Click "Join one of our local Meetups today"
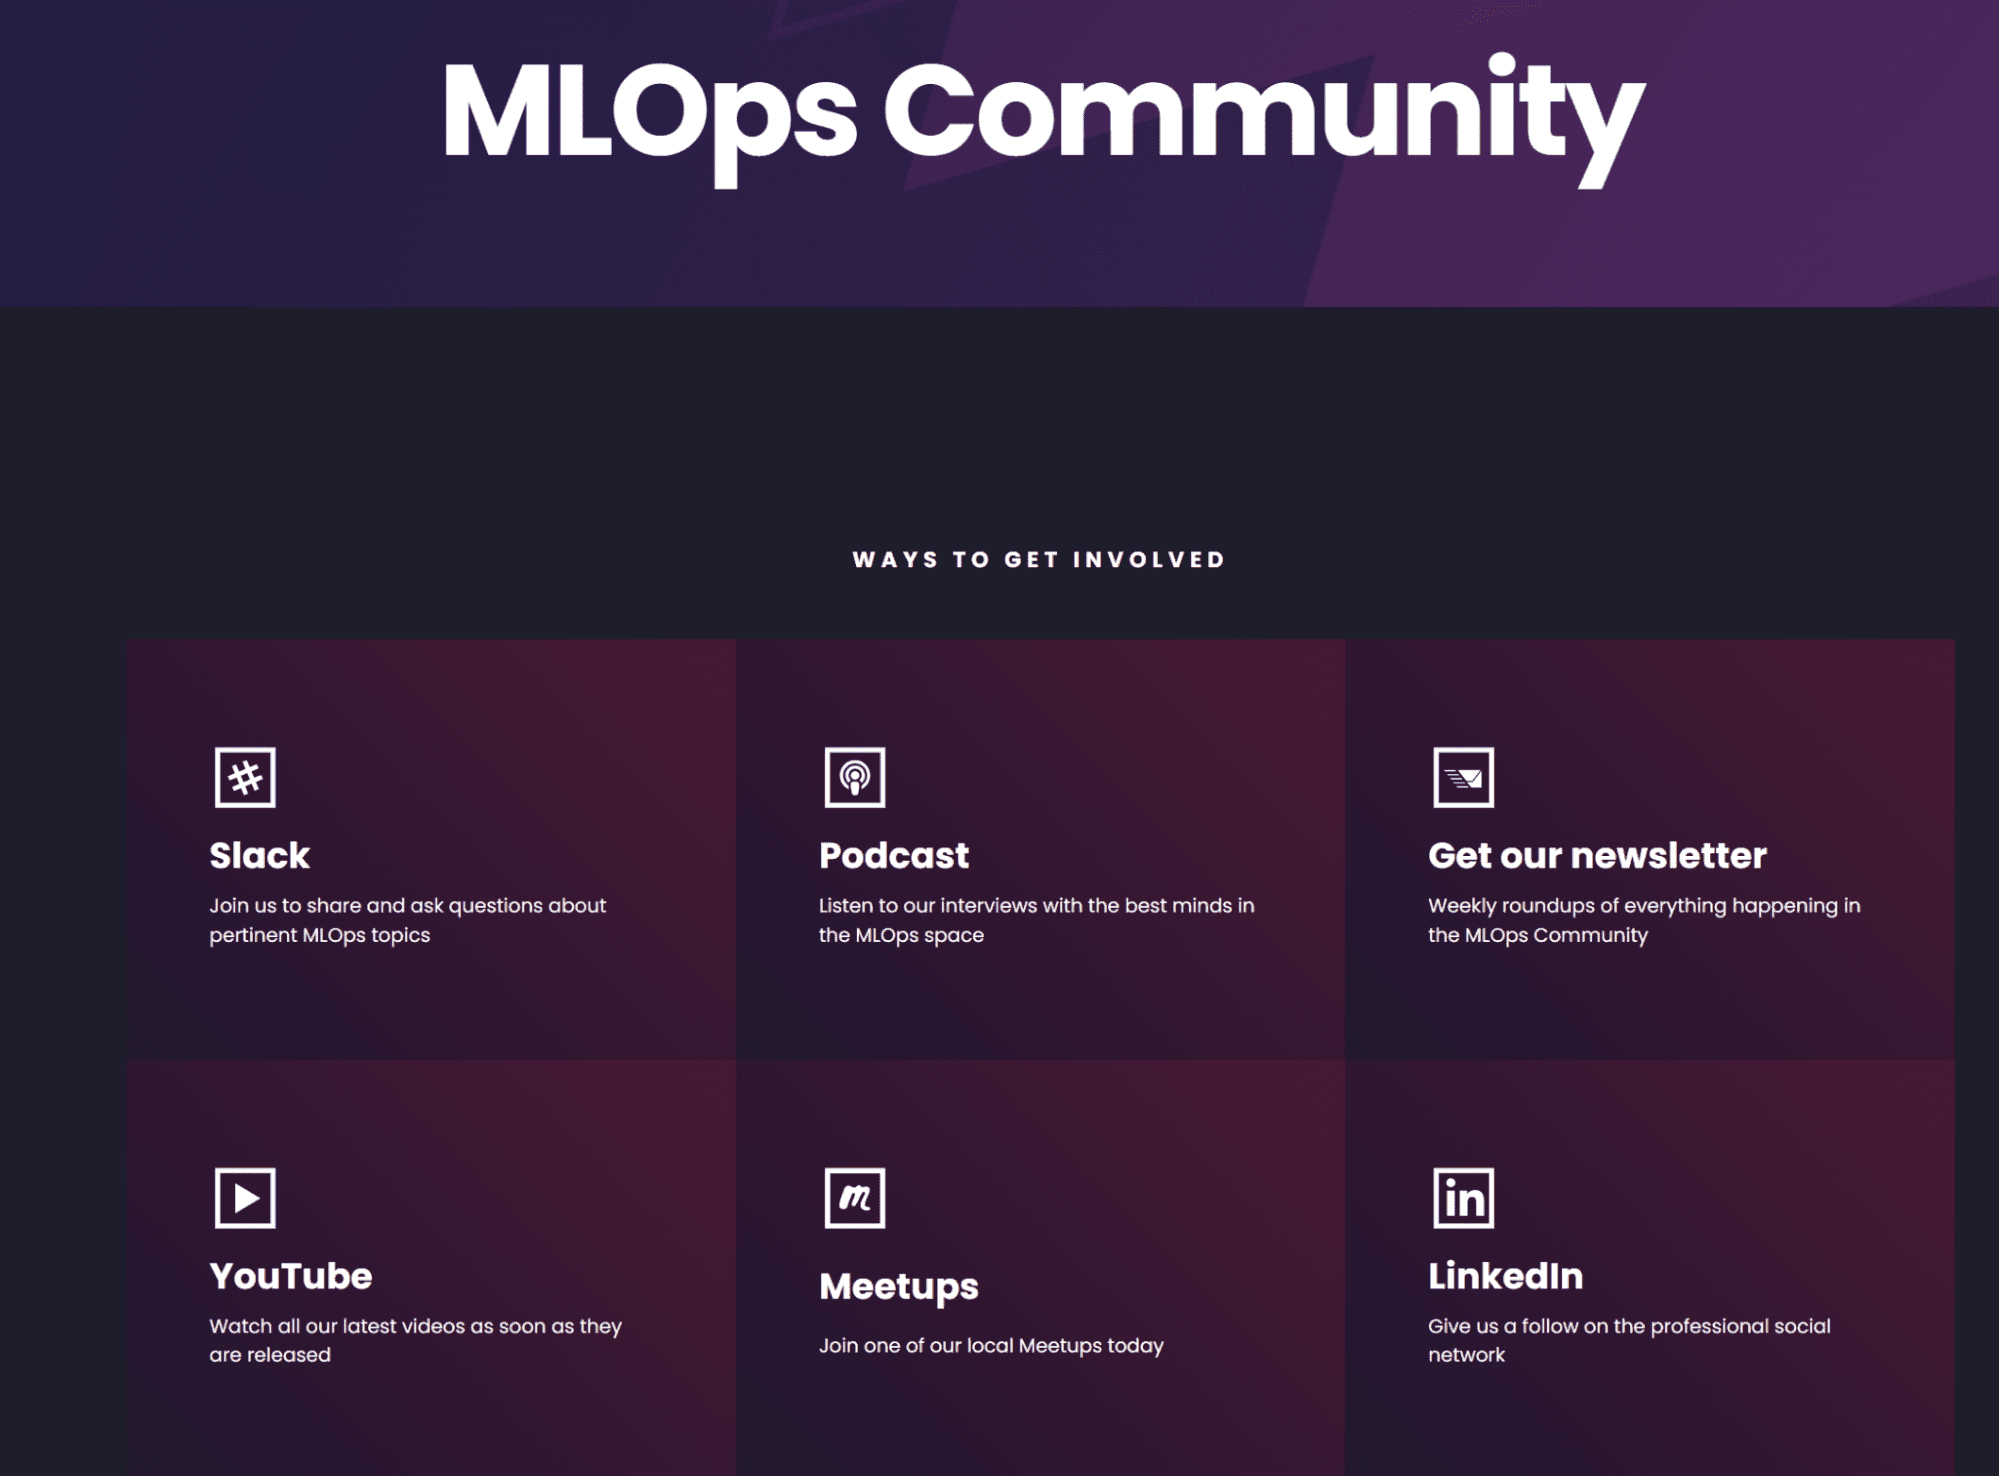Image resolution: width=1999 pixels, height=1476 pixels. (x=991, y=1346)
